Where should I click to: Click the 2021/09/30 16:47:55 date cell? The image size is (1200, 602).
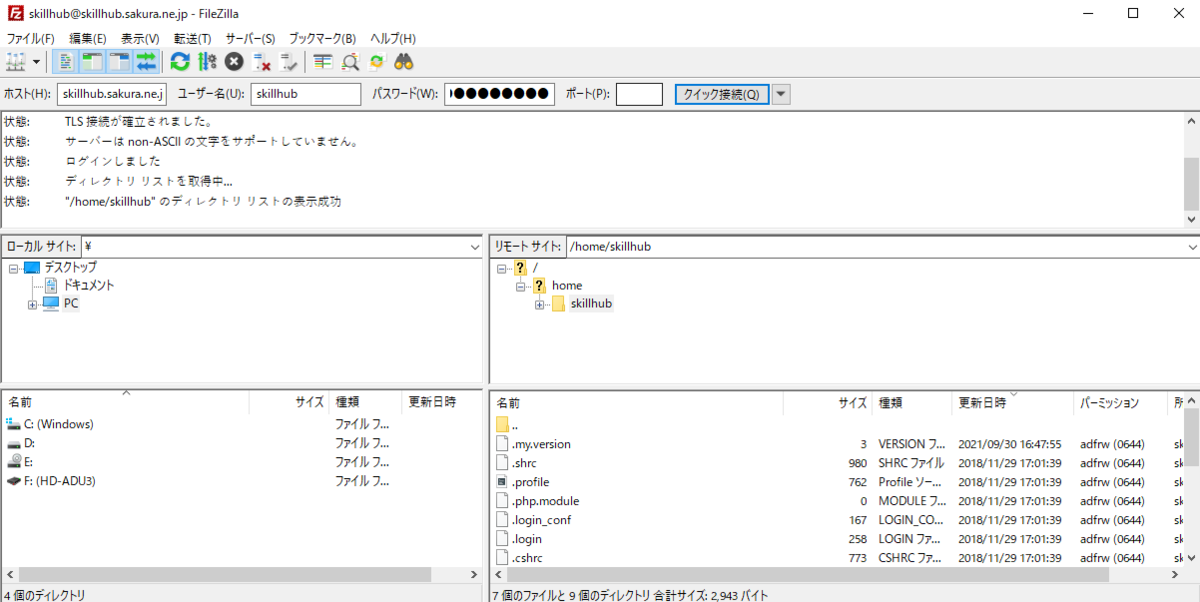1010,444
